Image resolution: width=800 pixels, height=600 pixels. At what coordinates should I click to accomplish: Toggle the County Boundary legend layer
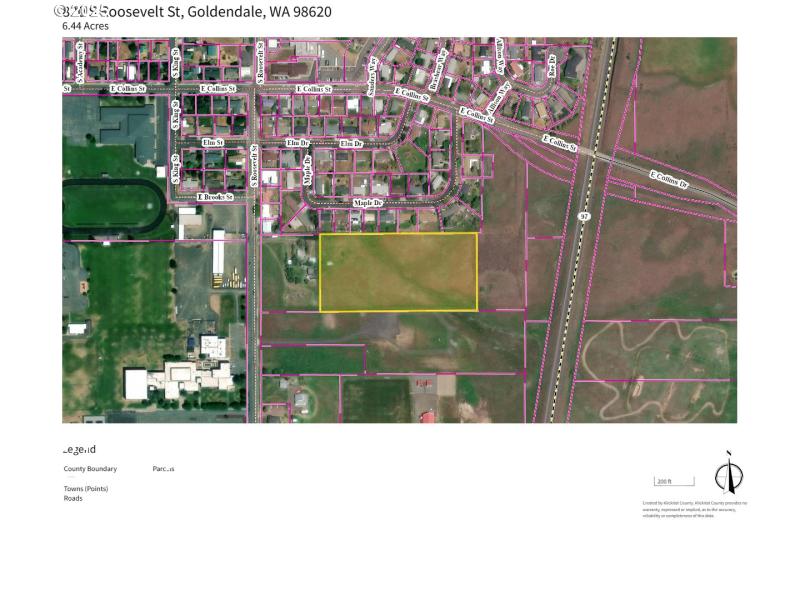pyautogui.click(x=90, y=468)
